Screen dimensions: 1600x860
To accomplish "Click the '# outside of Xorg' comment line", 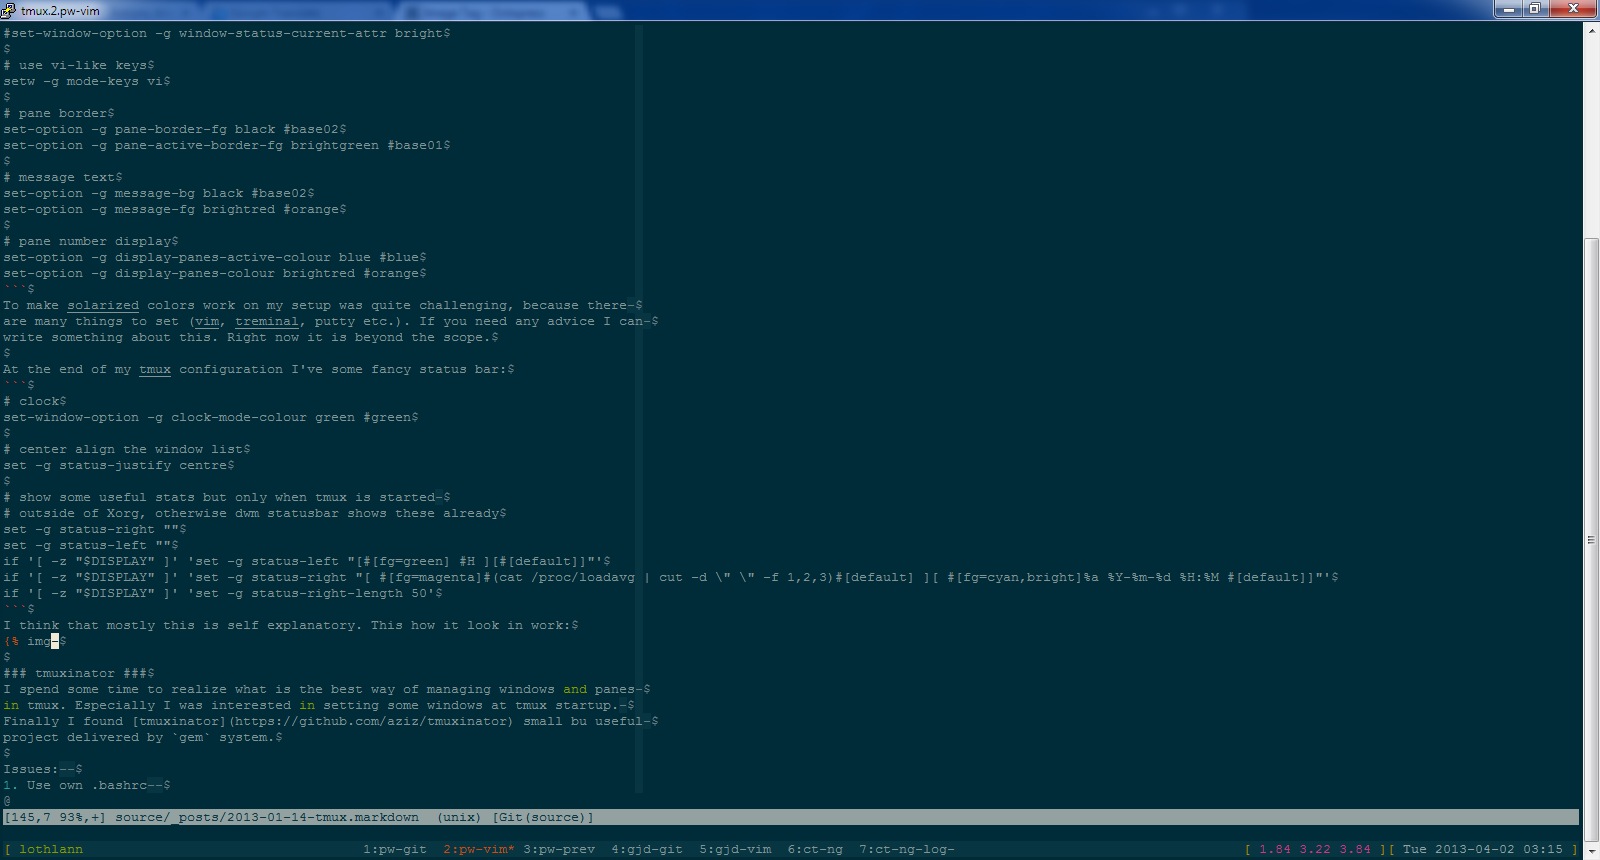I will click(255, 513).
